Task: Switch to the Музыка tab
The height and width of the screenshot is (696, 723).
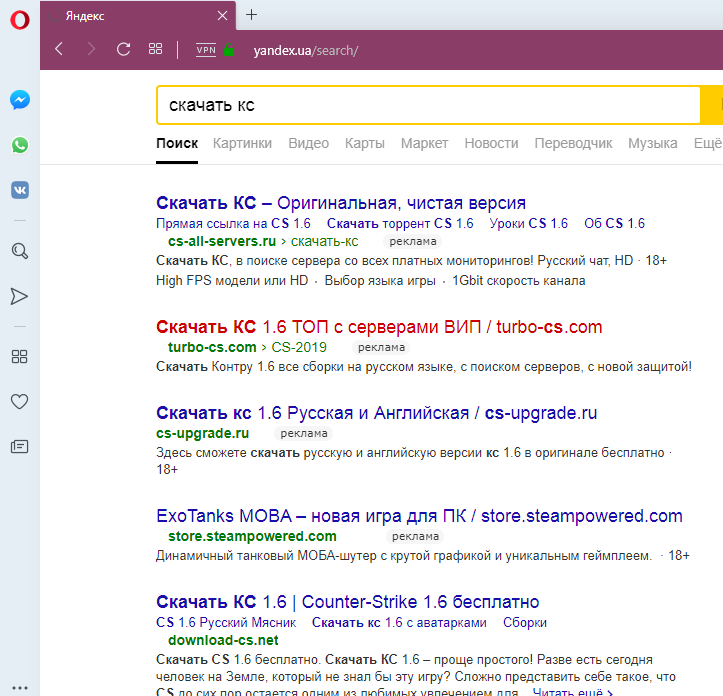Action: [x=652, y=143]
